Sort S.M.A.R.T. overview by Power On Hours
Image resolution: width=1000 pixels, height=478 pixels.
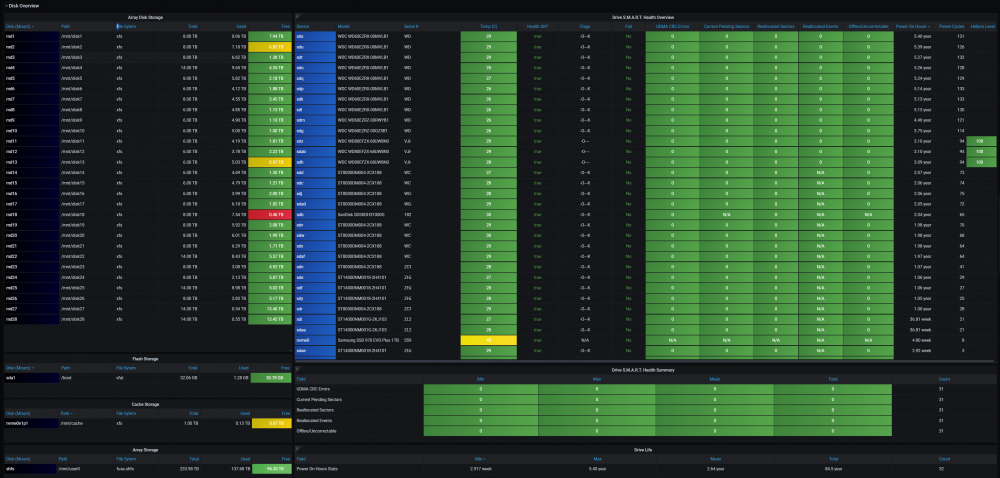point(913,27)
